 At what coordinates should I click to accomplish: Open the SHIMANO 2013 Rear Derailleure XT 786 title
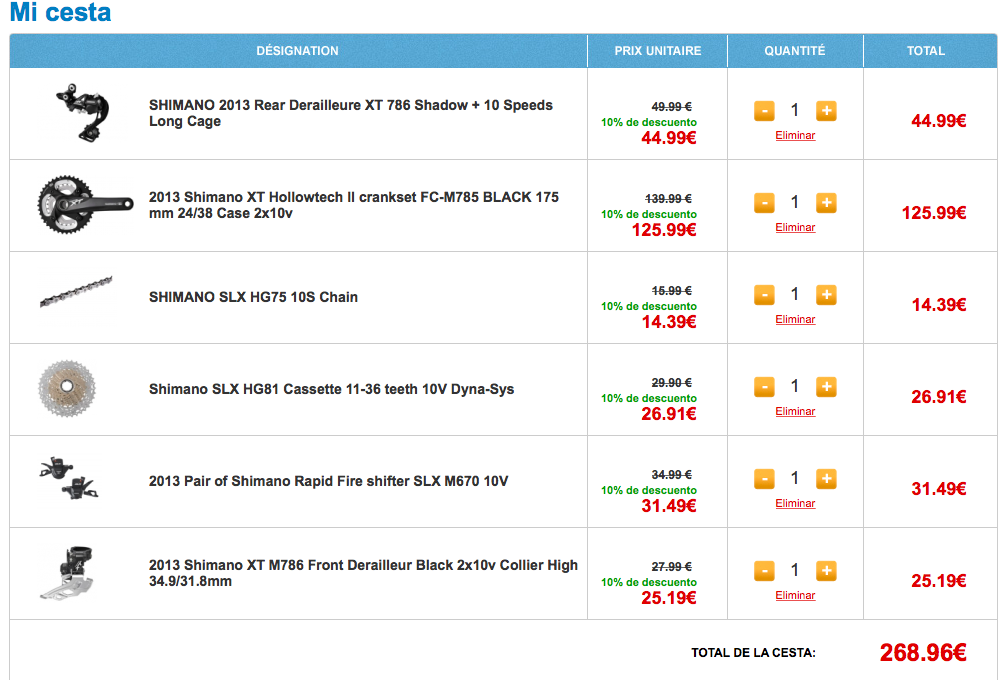click(x=351, y=113)
